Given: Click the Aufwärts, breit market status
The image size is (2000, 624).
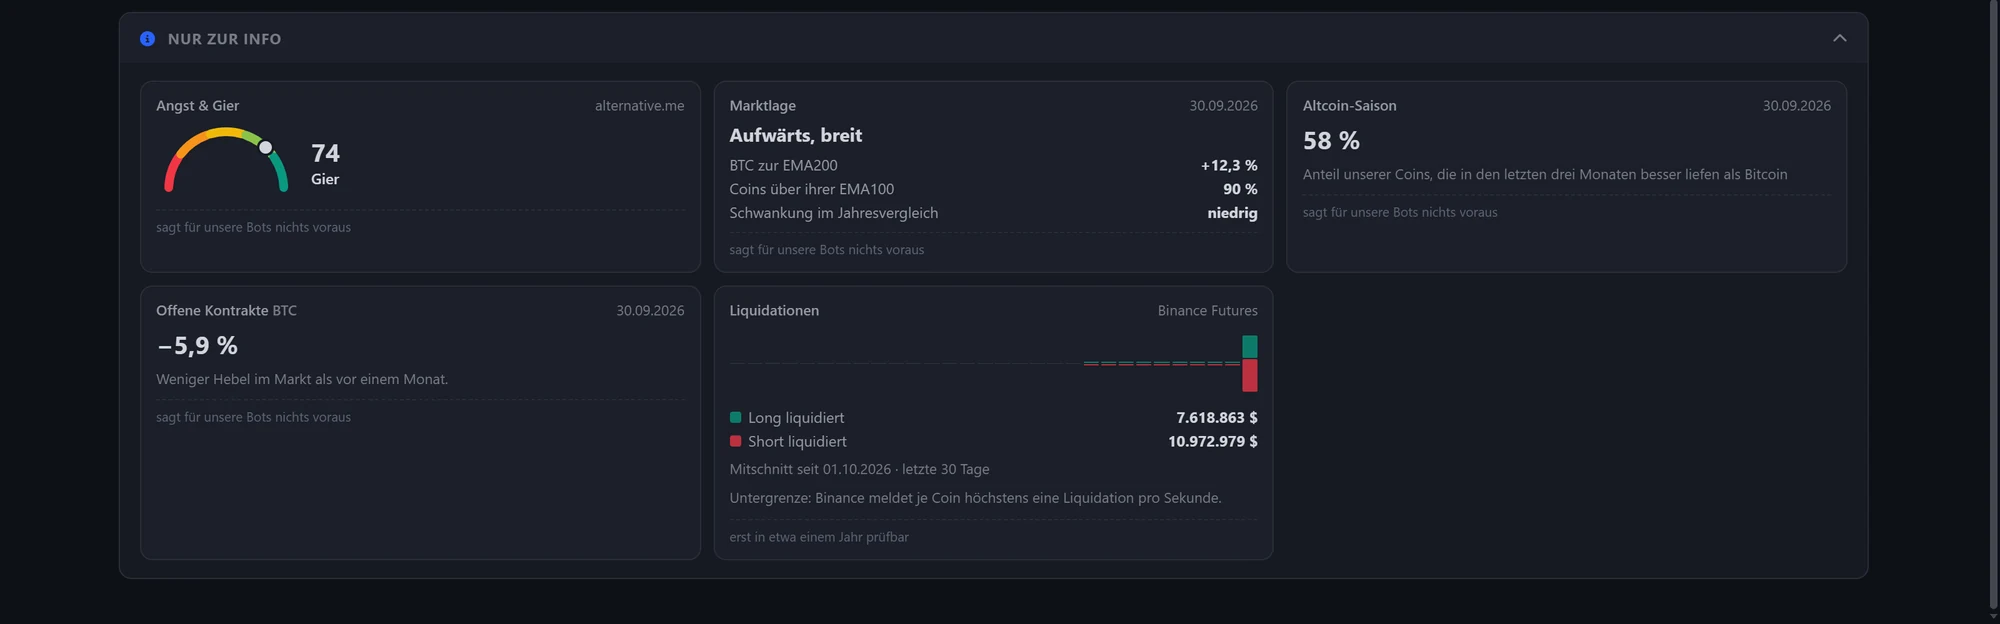Looking at the screenshot, I should tap(795, 135).
